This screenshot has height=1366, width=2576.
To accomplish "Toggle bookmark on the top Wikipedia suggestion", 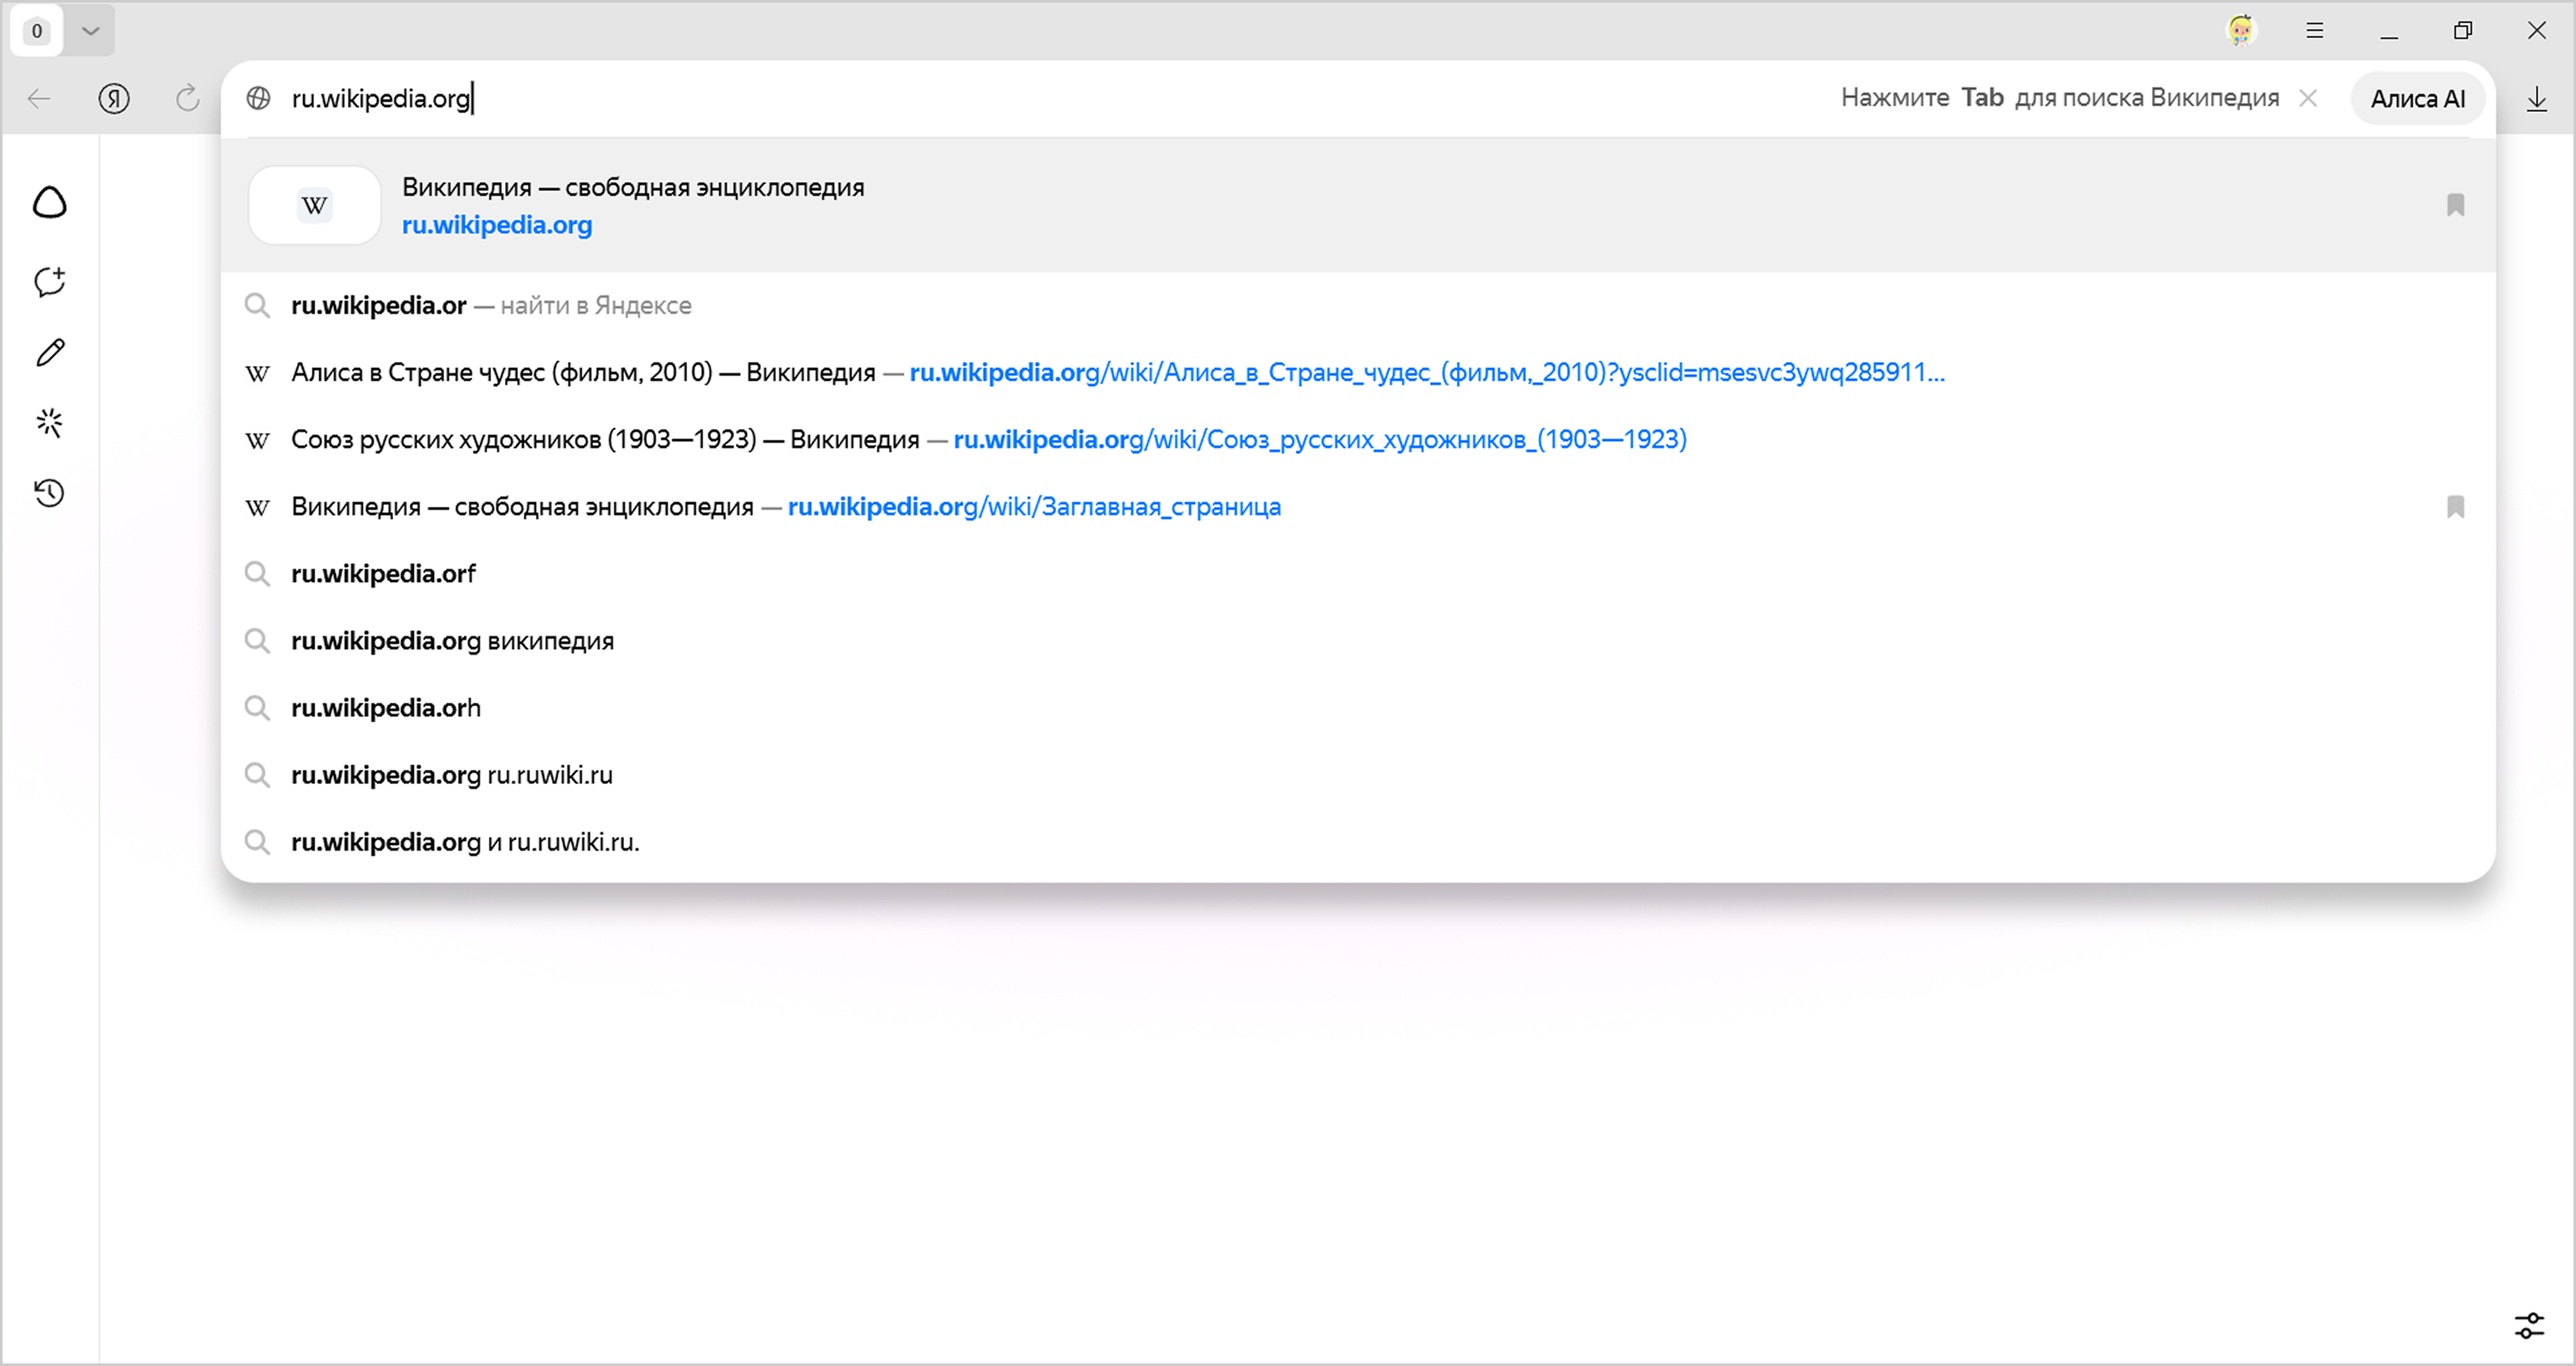I will click(2455, 205).
